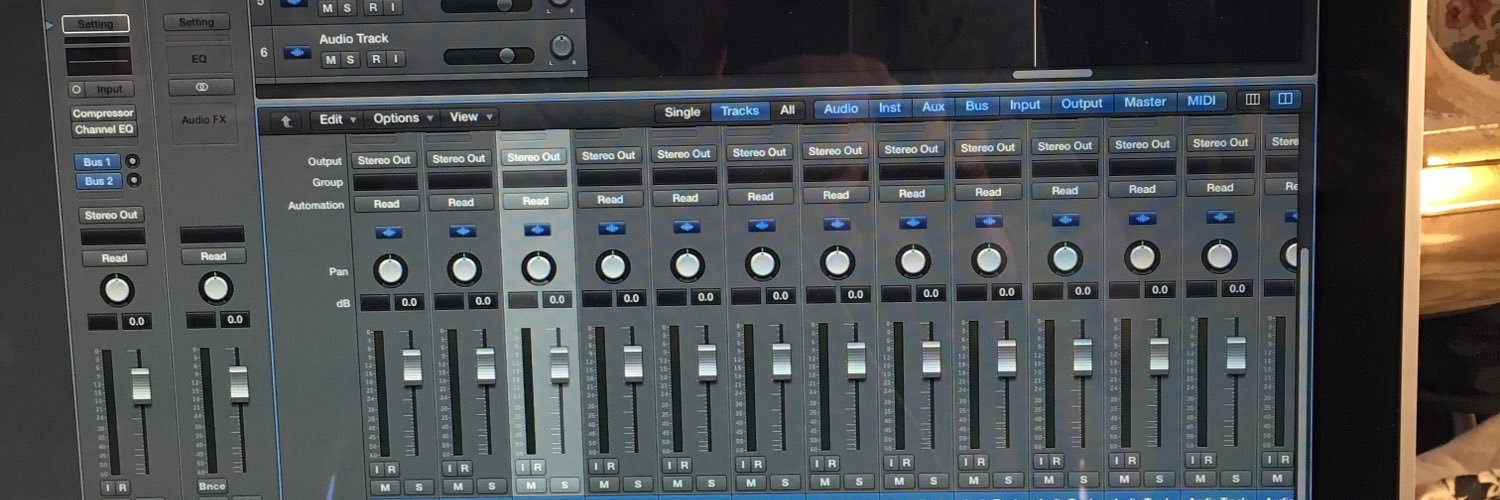Viewport: 1500px width, 500px height.
Task: Open the Channel EQ plug-in slot
Action: [x=102, y=130]
